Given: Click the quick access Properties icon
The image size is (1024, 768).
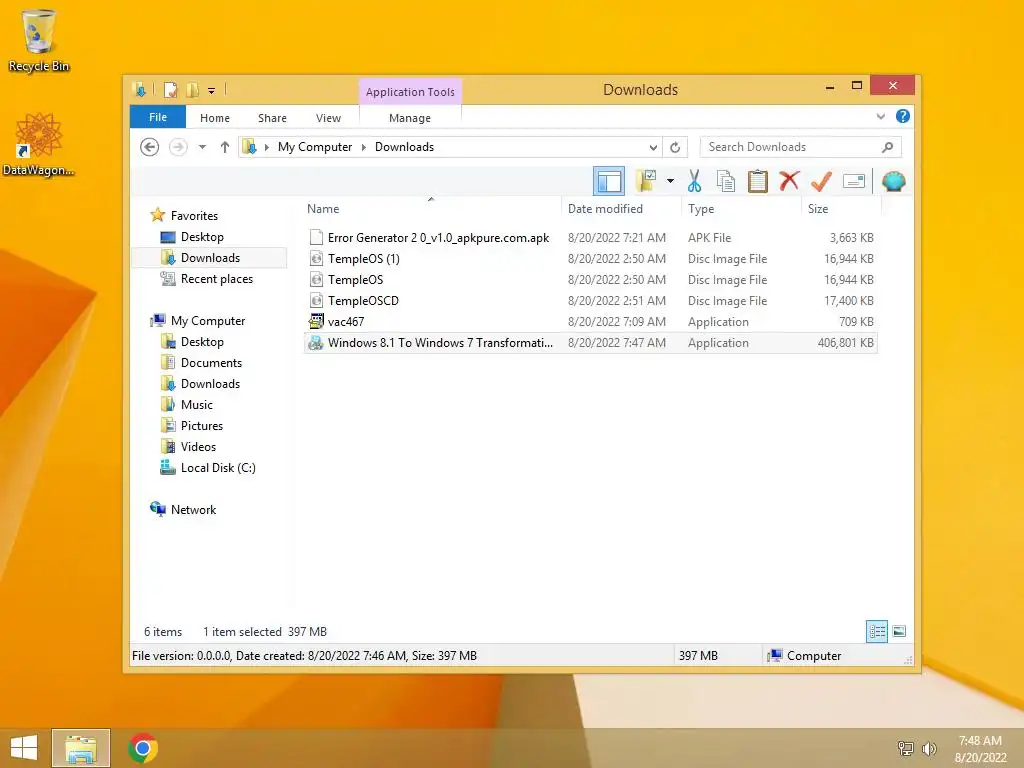Looking at the screenshot, I should [x=170, y=90].
